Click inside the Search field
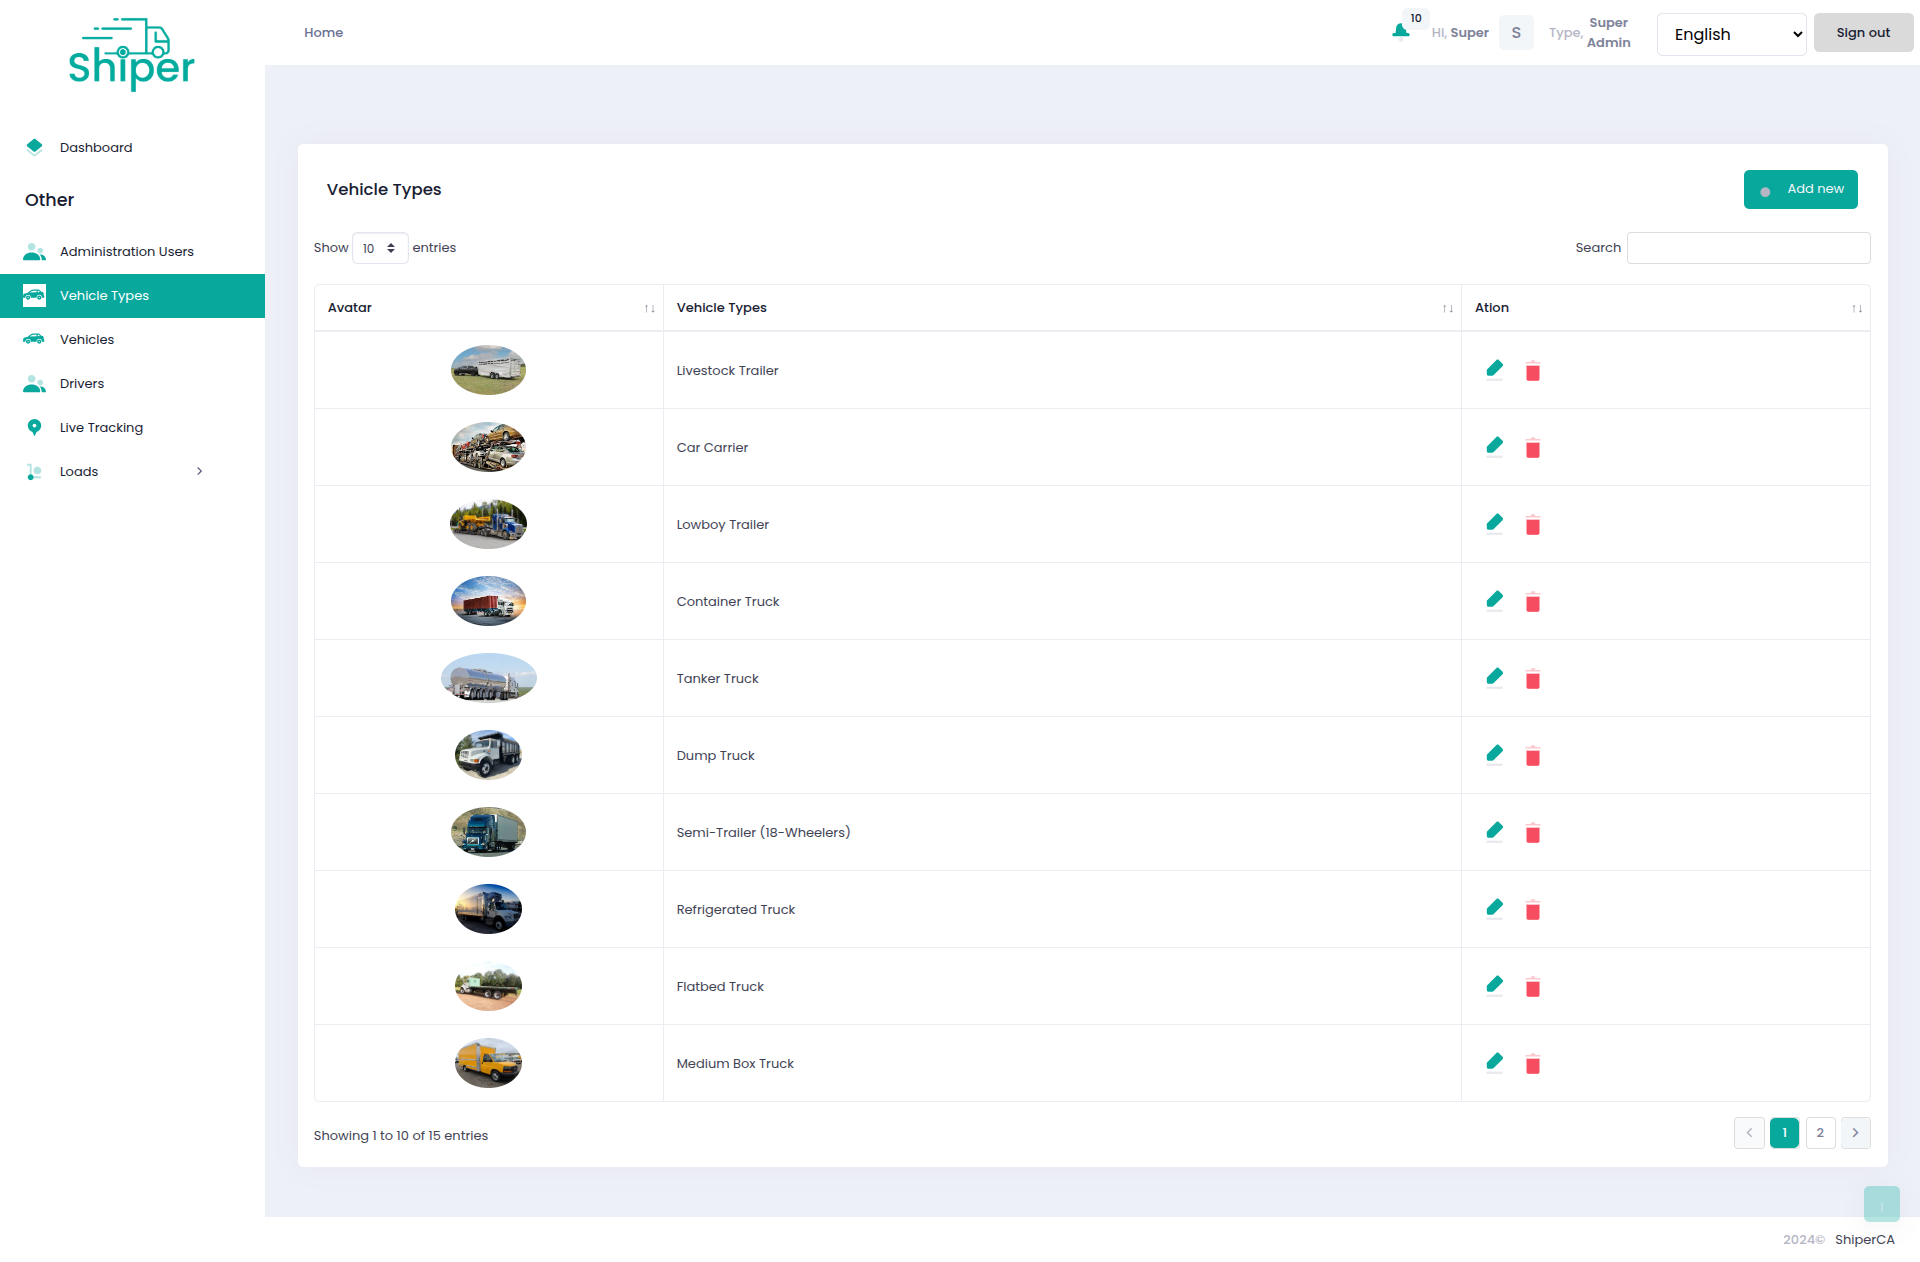 coord(1747,248)
